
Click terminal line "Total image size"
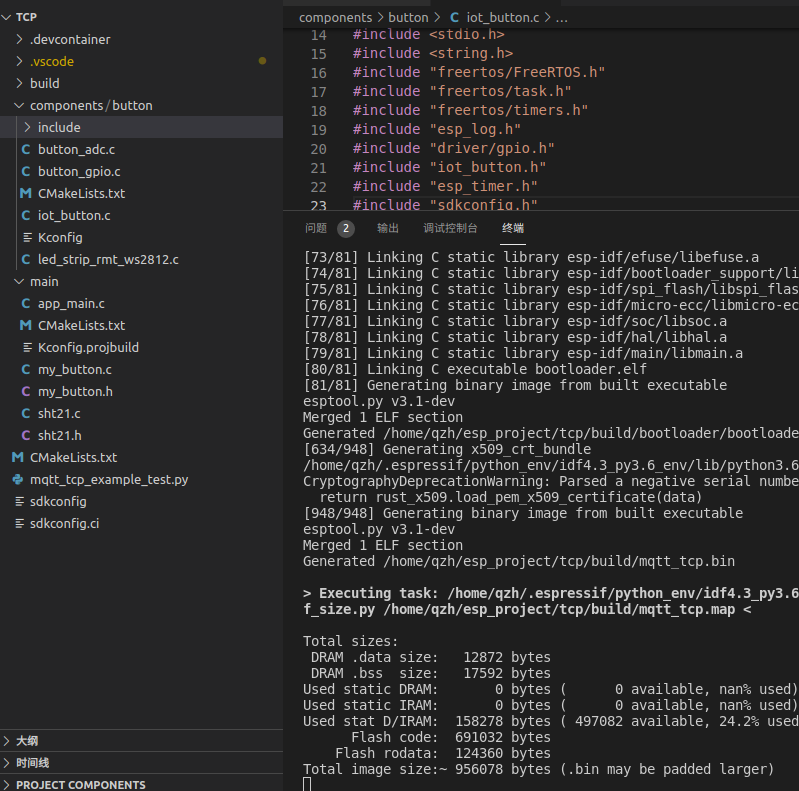click(538, 769)
